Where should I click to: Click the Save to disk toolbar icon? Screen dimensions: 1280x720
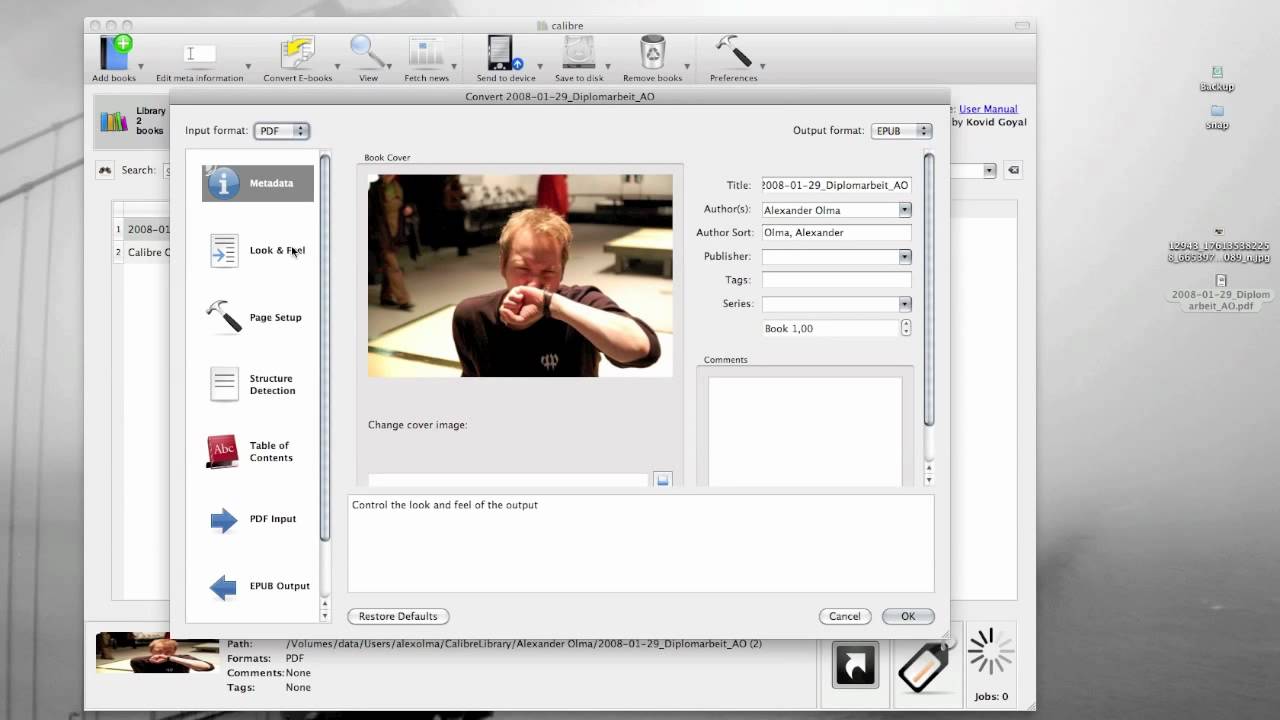pos(579,52)
